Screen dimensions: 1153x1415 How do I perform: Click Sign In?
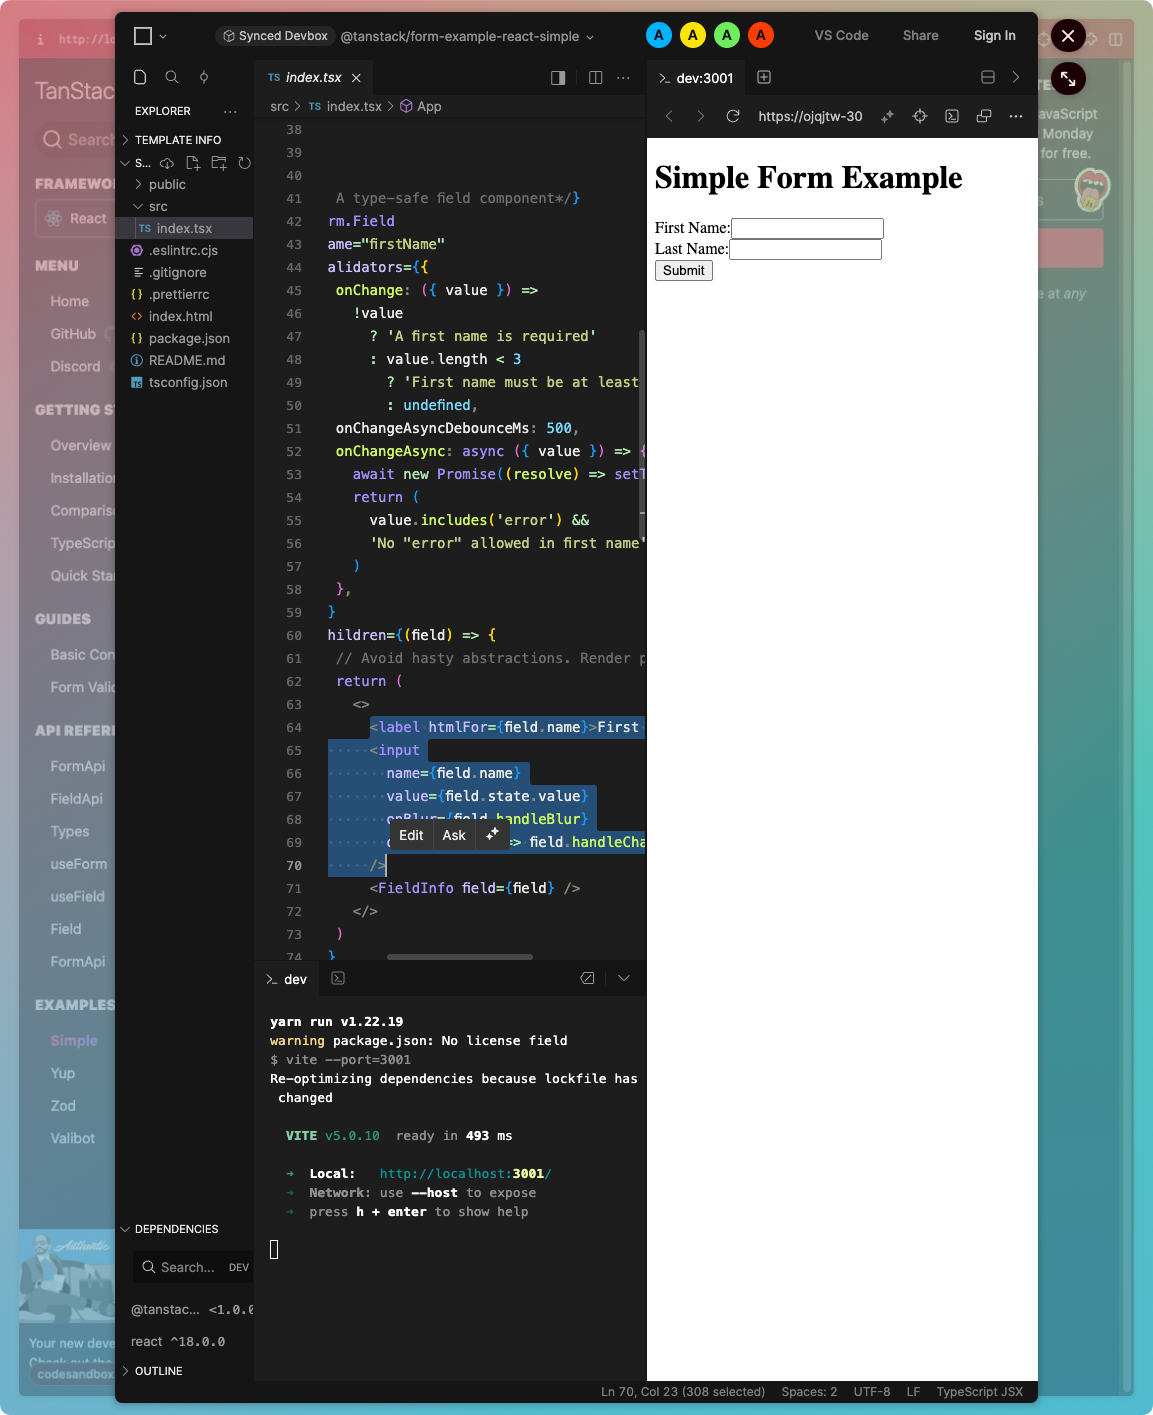click(995, 36)
